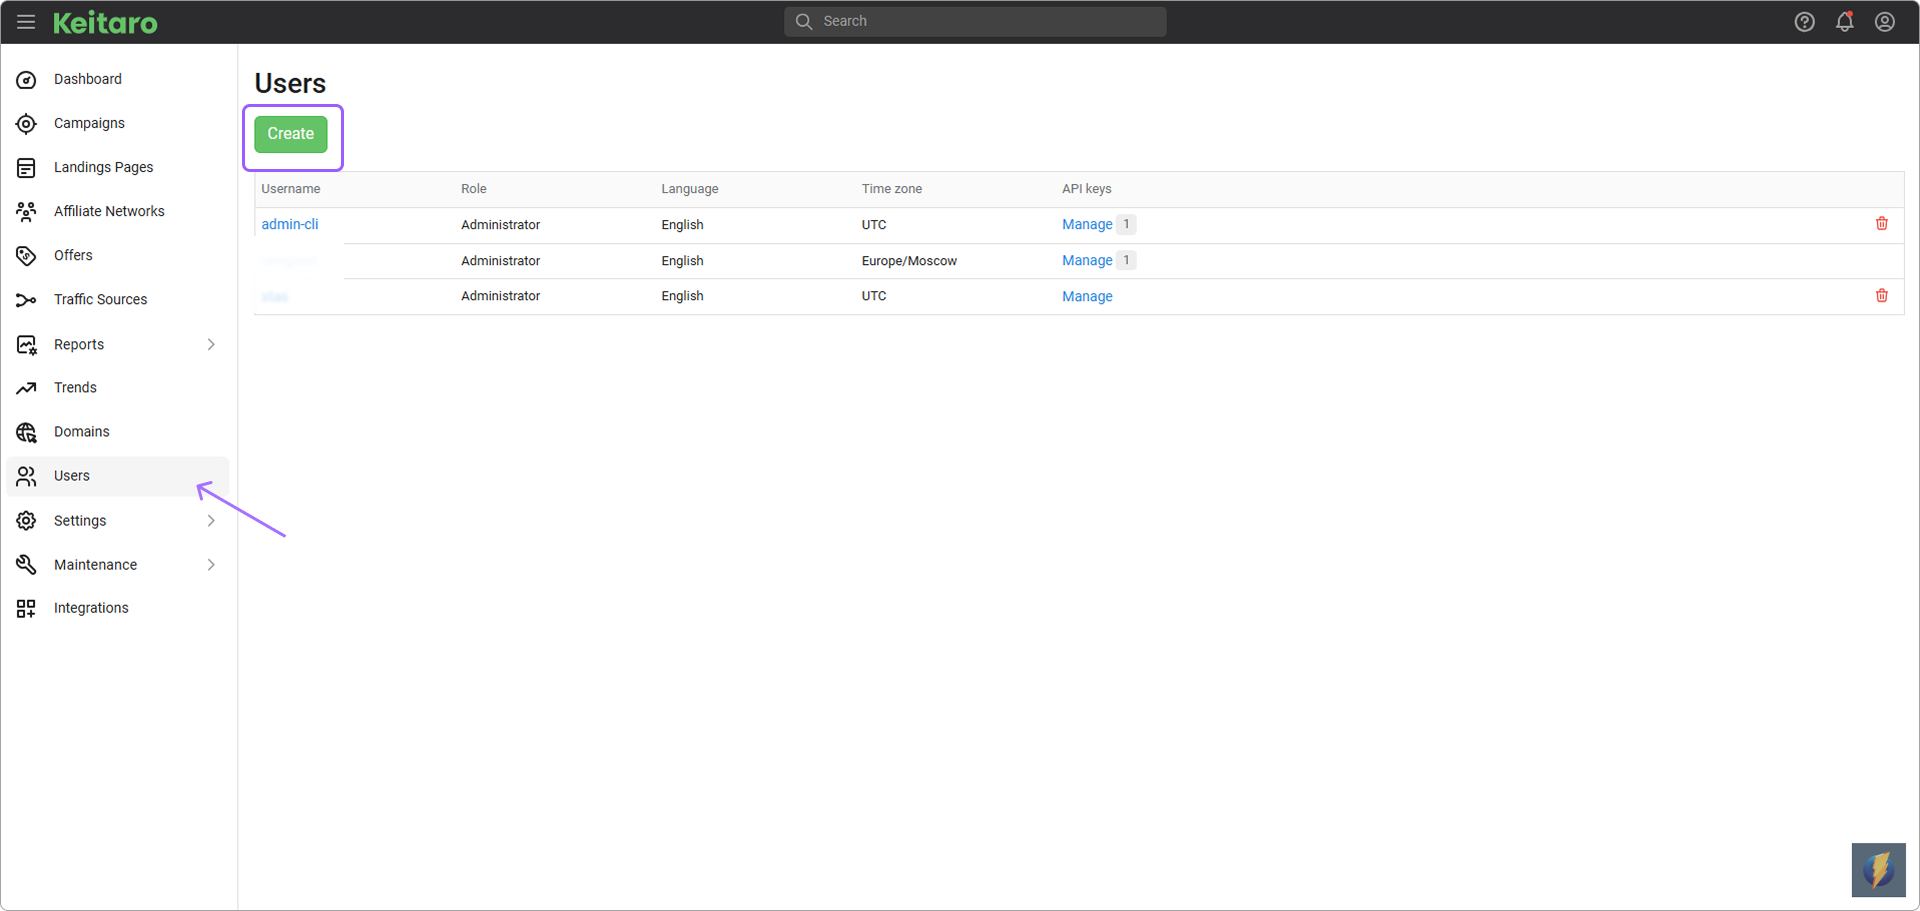Open Traffic Sources from sidebar
This screenshot has width=1920, height=911.
coord(100,299)
